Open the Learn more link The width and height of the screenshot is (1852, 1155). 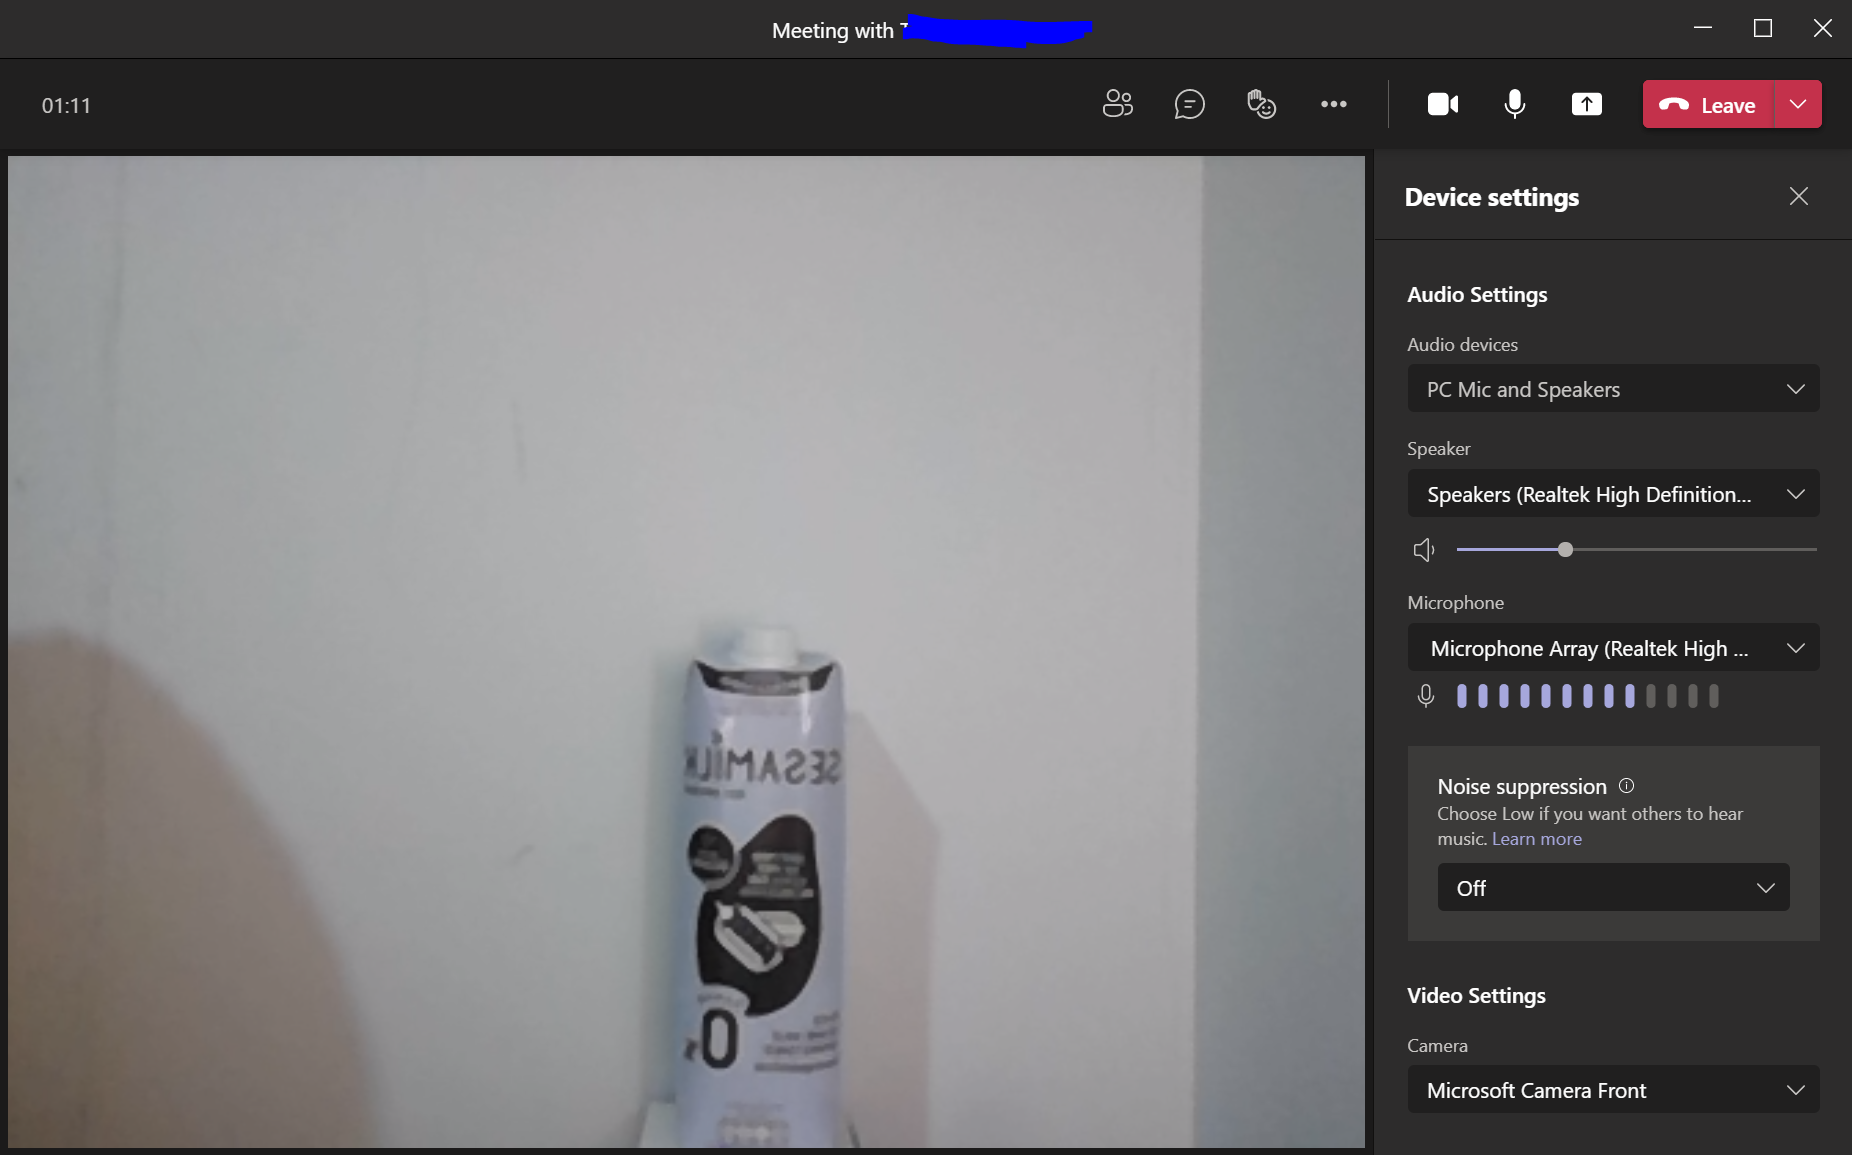(x=1537, y=839)
